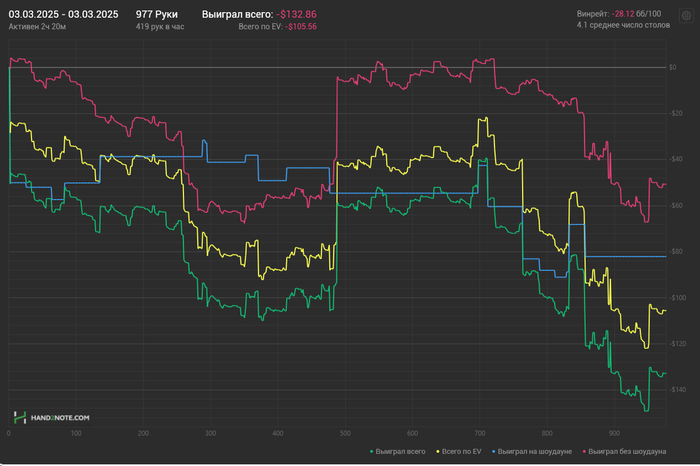700x466 pixels.
Task: Click the 200 label on the horizontal axis
Action: tap(143, 433)
